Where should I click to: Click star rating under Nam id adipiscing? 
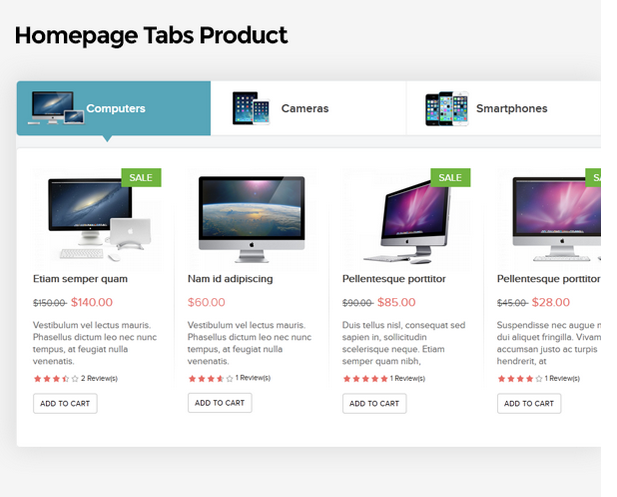tap(211, 379)
